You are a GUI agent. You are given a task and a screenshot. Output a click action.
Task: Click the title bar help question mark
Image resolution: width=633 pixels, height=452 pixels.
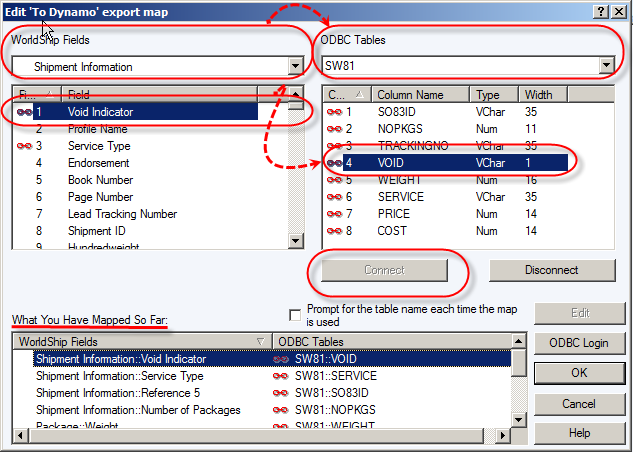click(601, 12)
